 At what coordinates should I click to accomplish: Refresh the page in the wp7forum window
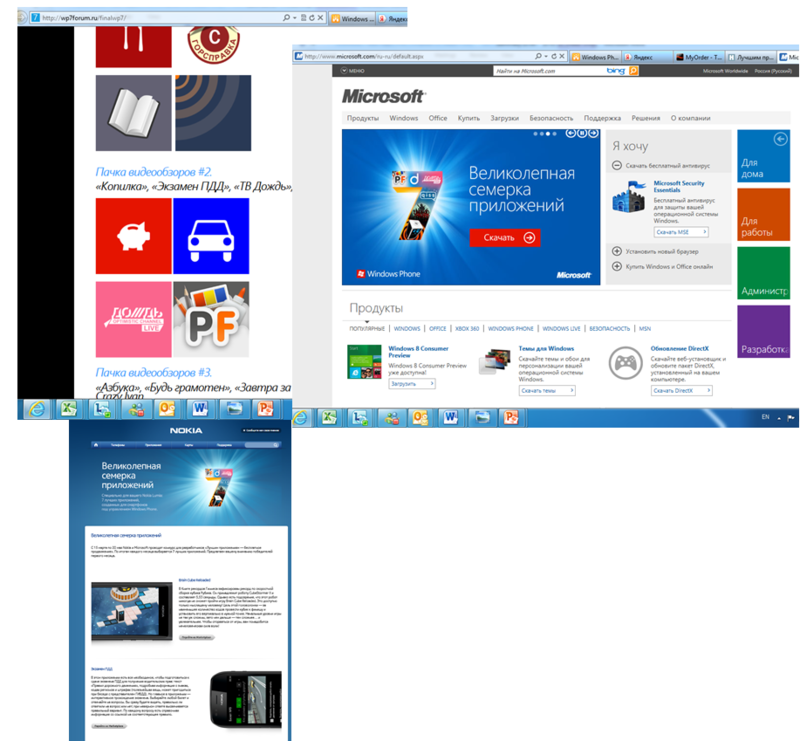[x=312, y=18]
